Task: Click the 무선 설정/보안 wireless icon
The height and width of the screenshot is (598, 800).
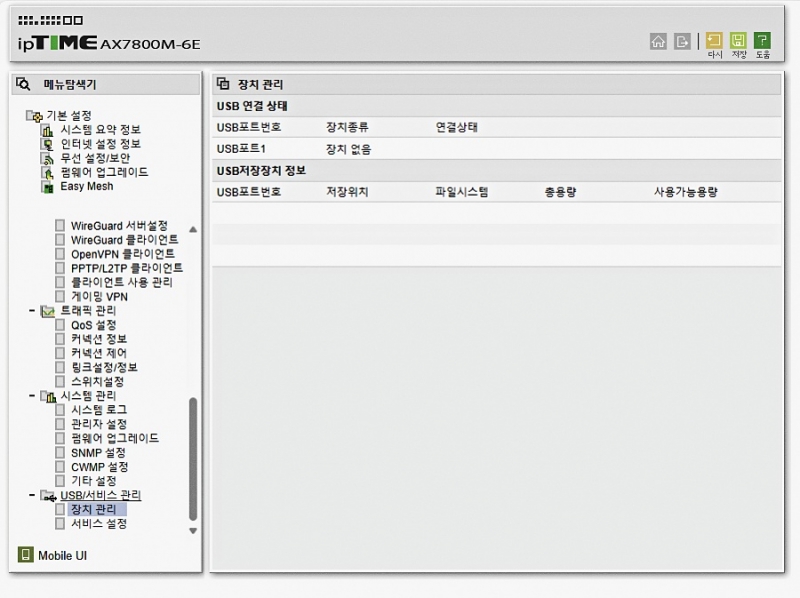Action: click(x=47, y=158)
